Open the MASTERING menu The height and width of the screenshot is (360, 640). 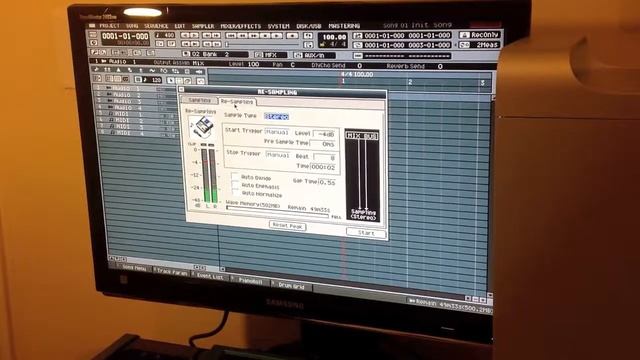pos(344,26)
